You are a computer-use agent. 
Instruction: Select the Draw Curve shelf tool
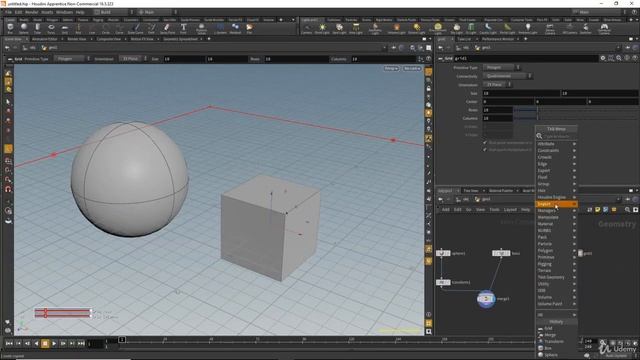pos(136,29)
